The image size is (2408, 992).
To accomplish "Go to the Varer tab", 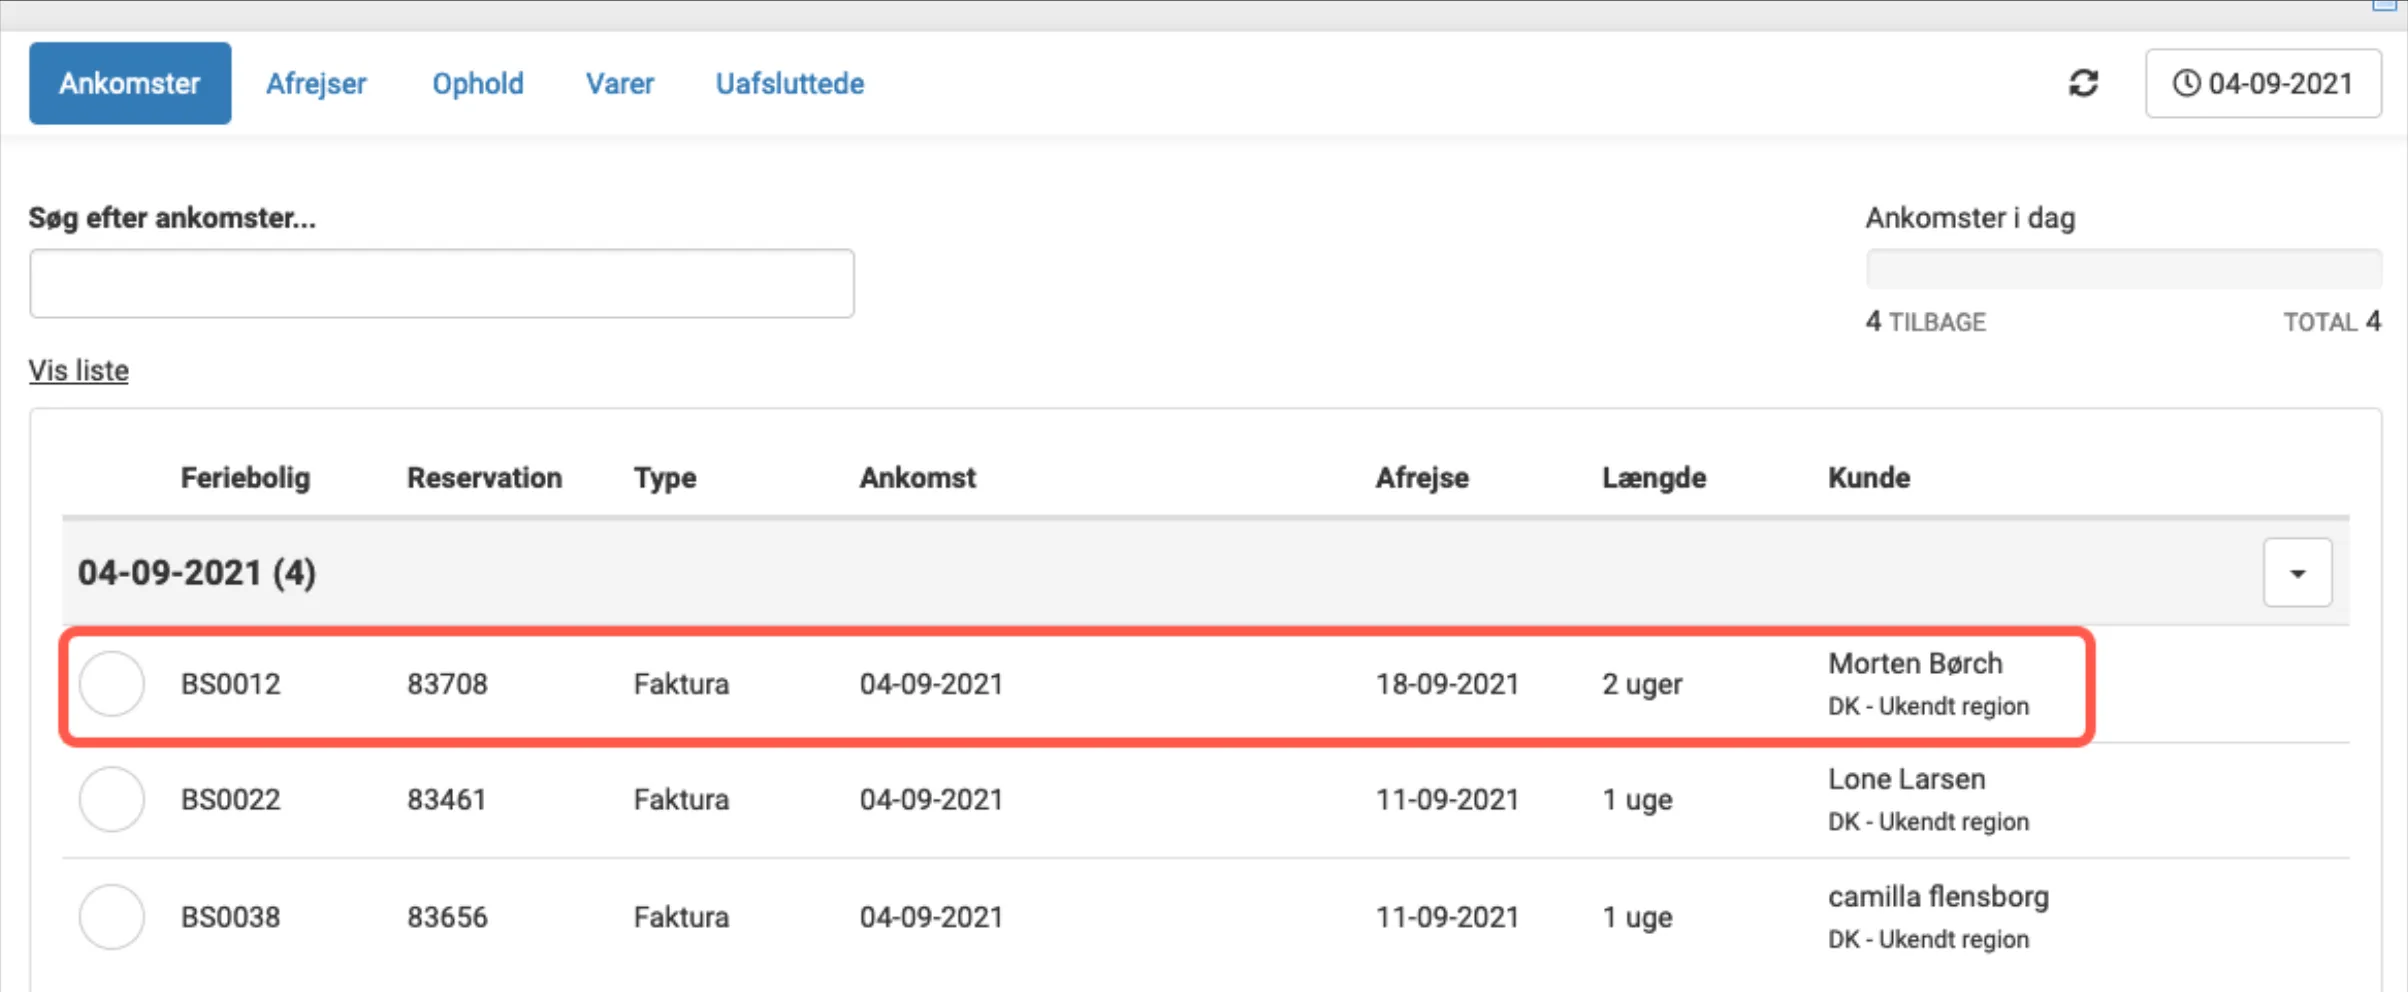I will point(619,83).
